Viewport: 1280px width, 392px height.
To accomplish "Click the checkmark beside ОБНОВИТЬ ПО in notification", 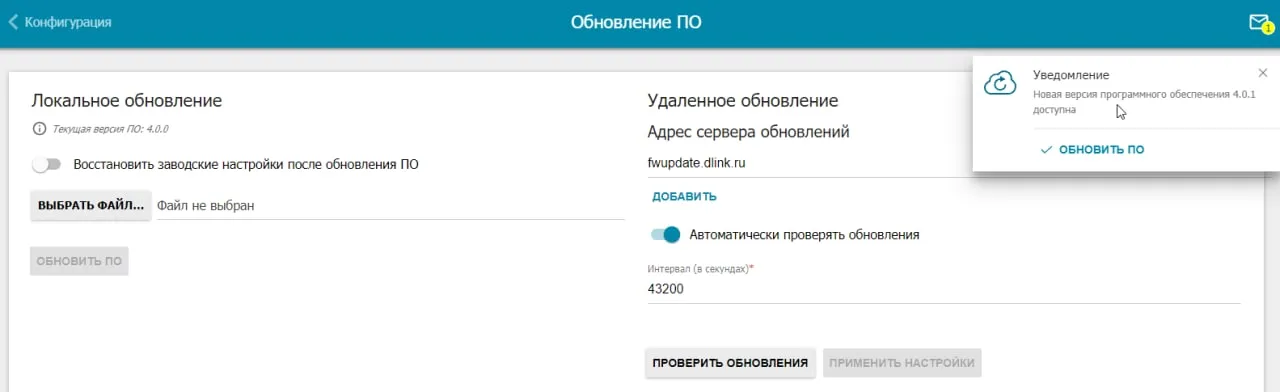I will [x=1046, y=149].
